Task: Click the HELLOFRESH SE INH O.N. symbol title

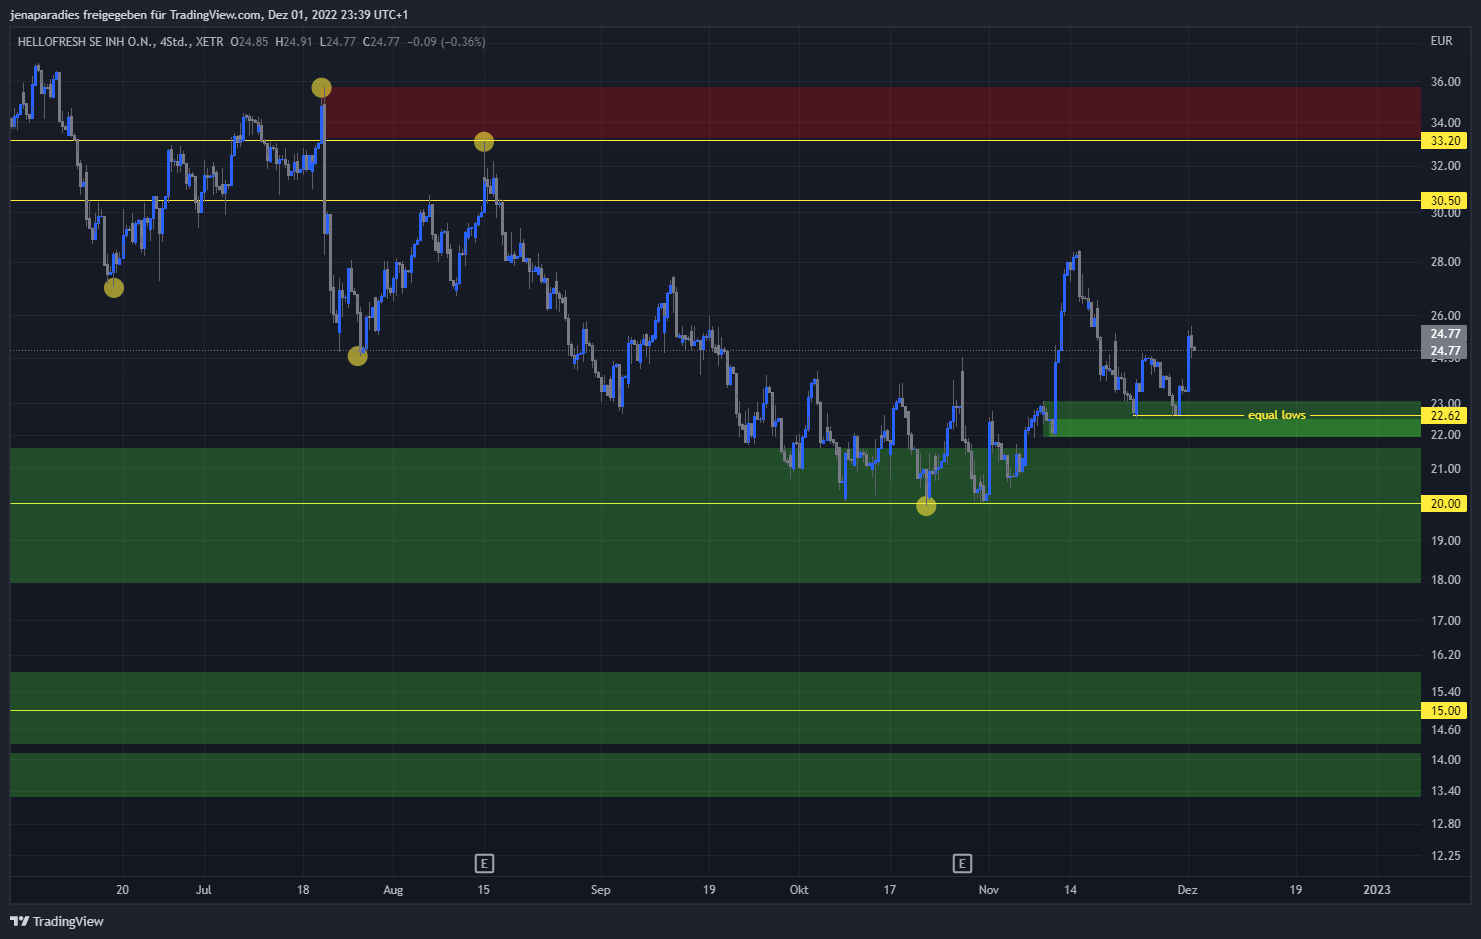Action: [x=86, y=42]
